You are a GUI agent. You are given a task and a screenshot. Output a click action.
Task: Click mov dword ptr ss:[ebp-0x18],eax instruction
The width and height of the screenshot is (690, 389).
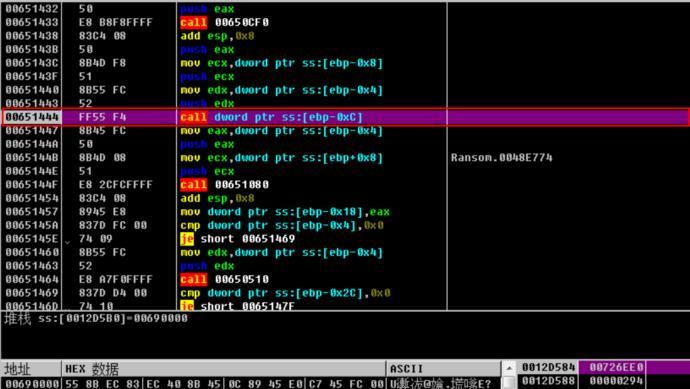click(285, 212)
